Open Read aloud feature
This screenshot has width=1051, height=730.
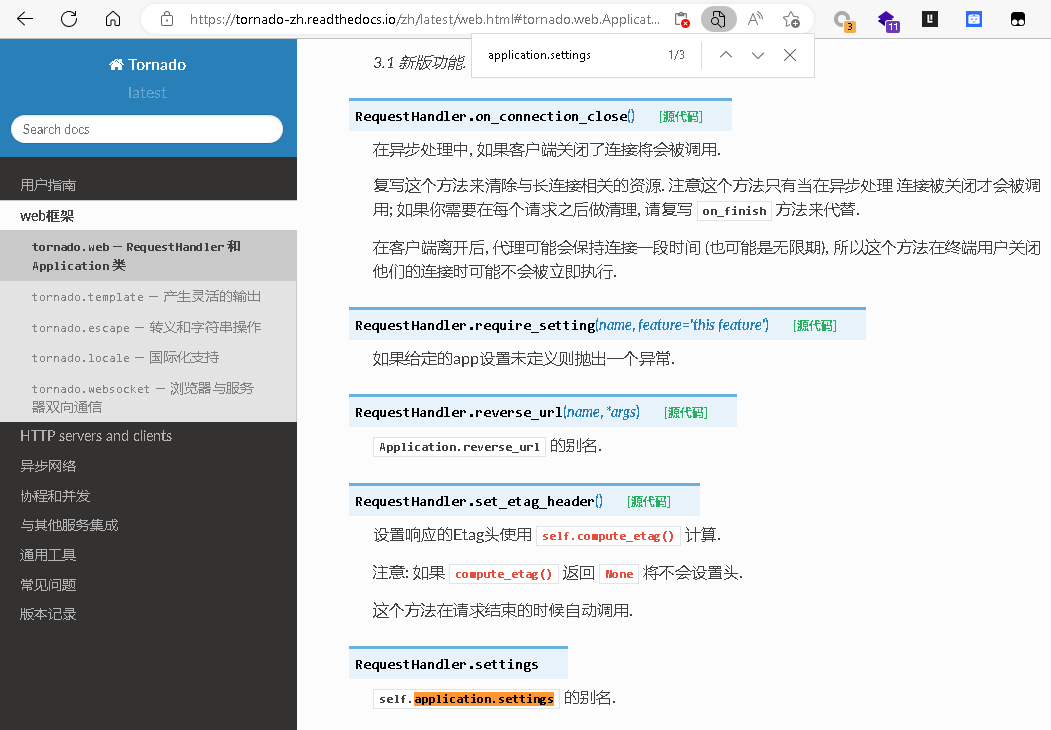coord(755,19)
